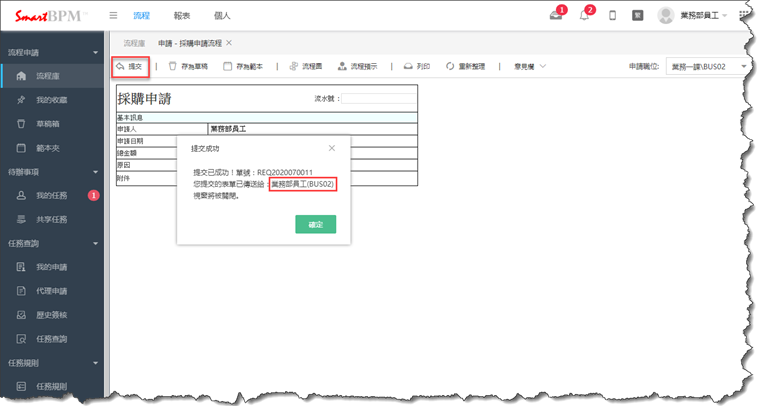757x406 pixels.
Task: Open 任務規則 item at sidebar bottom
Action: (52, 386)
